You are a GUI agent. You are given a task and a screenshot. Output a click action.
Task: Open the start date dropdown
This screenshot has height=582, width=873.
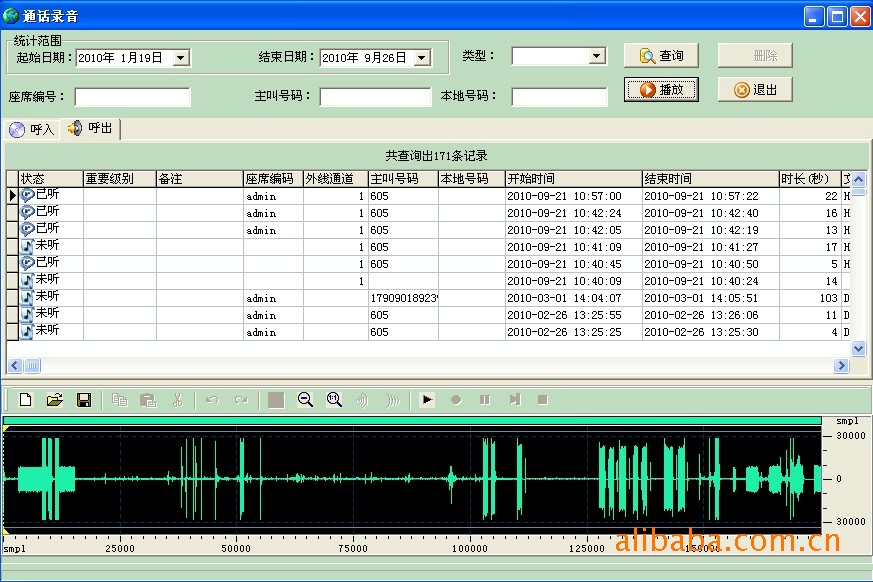[181, 58]
